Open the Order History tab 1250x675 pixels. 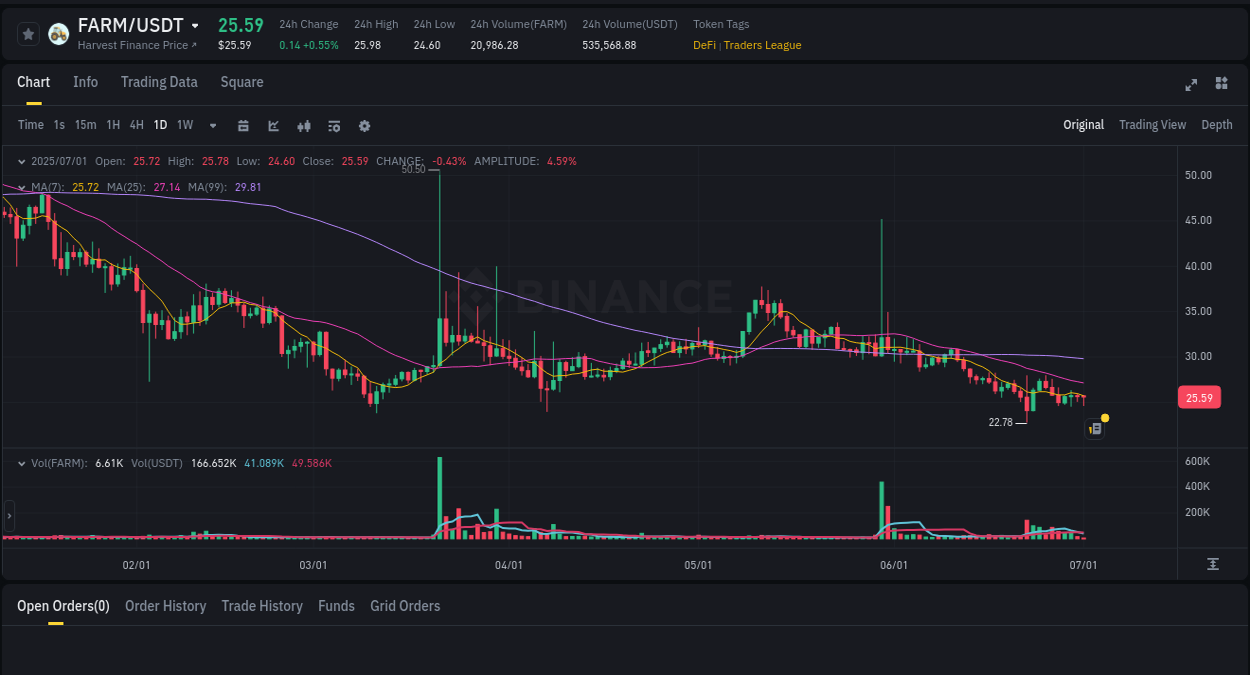(x=165, y=605)
